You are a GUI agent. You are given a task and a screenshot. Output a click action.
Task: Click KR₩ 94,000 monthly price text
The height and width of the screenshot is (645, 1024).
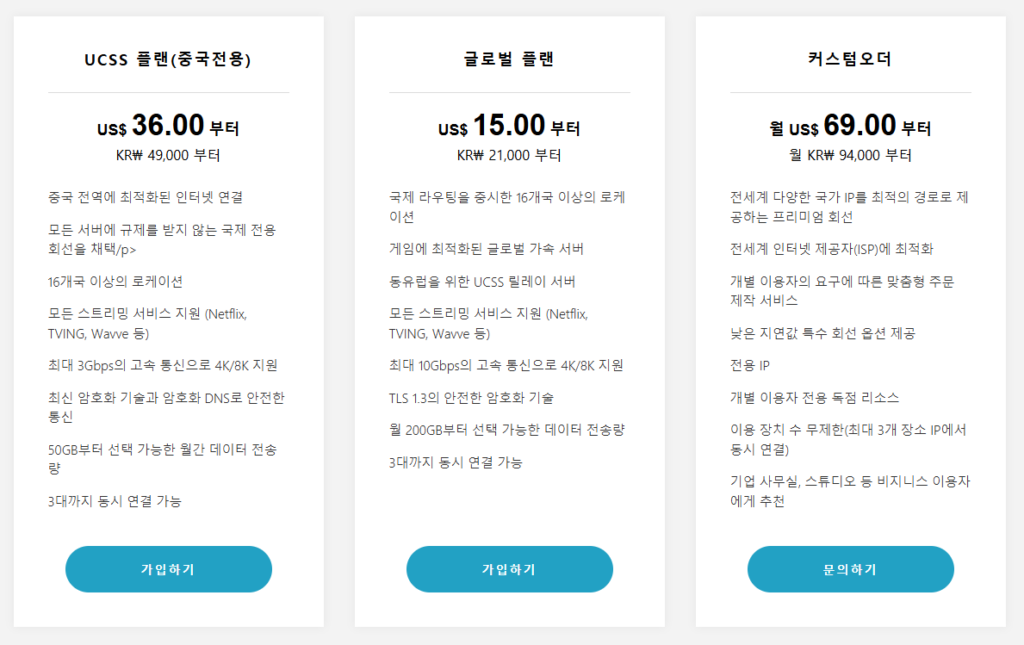[850, 155]
